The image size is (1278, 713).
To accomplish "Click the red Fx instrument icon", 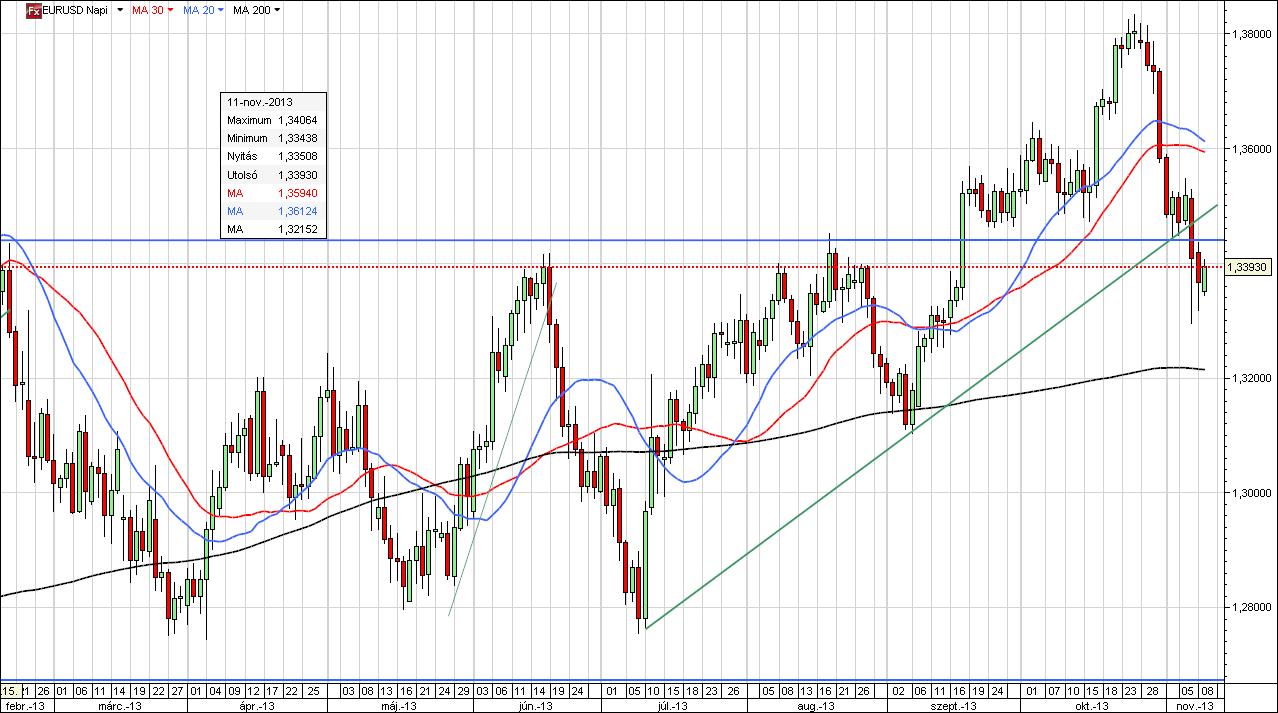I will pyautogui.click(x=34, y=10).
